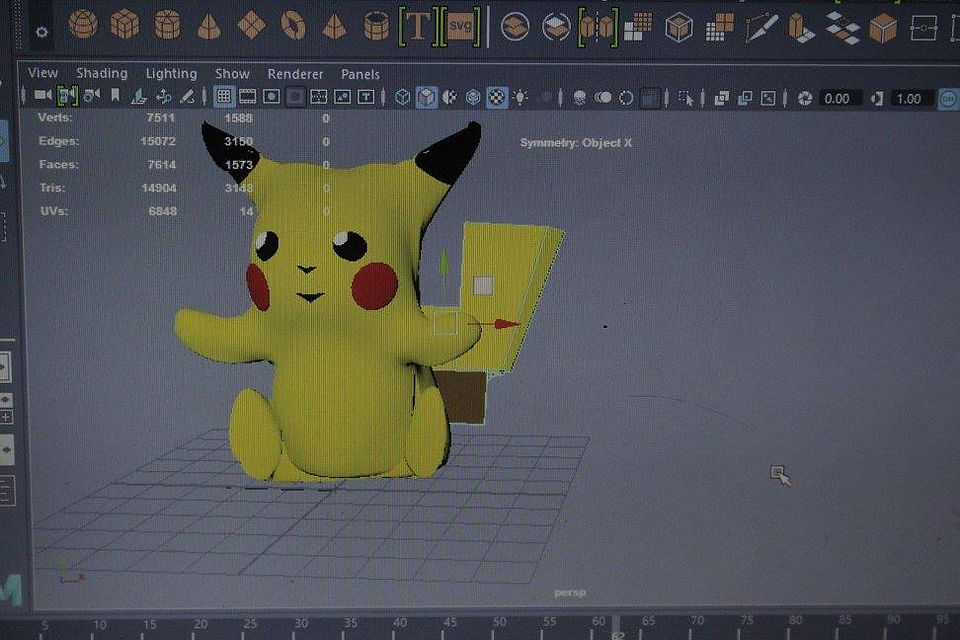Image resolution: width=960 pixels, height=640 pixels.
Task: Click the Merge vertices shelf icon
Action: (x=924, y=28)
